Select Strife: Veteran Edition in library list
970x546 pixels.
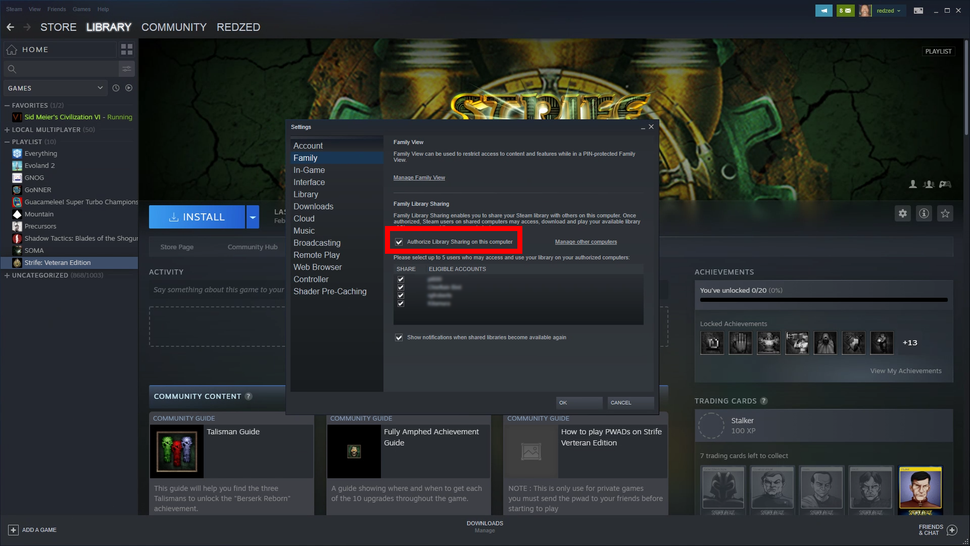pyautogui.click(x=69, y=263)
